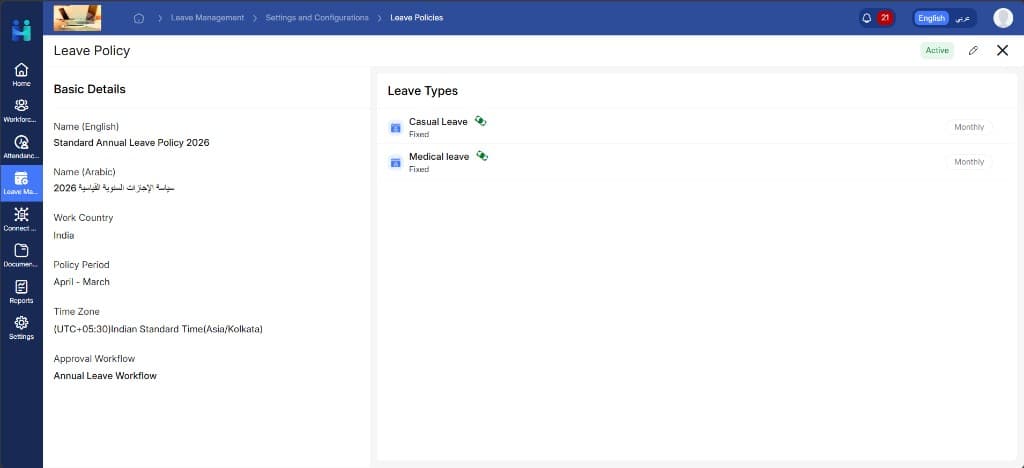Open user profile avatar
This screenshot has height=468, width=1024.
coord(1002,18)
